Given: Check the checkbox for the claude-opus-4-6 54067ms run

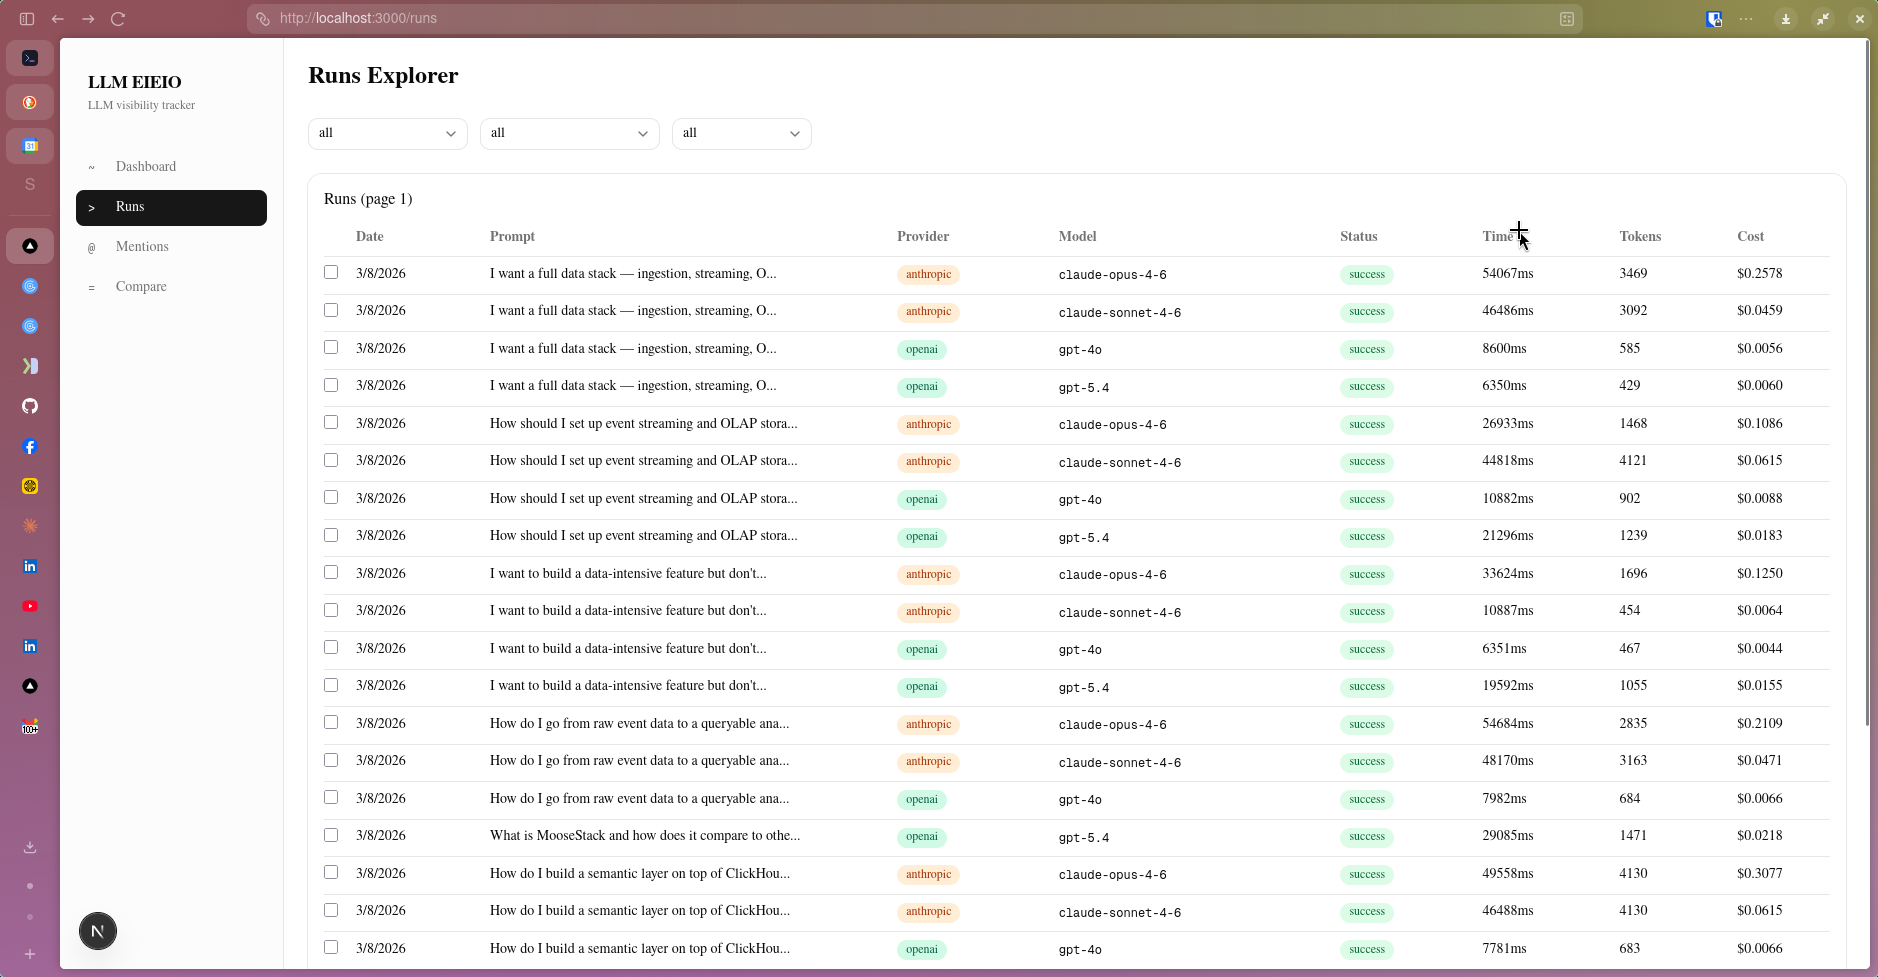Looking at the screenshot, I should tap(332, 272).
